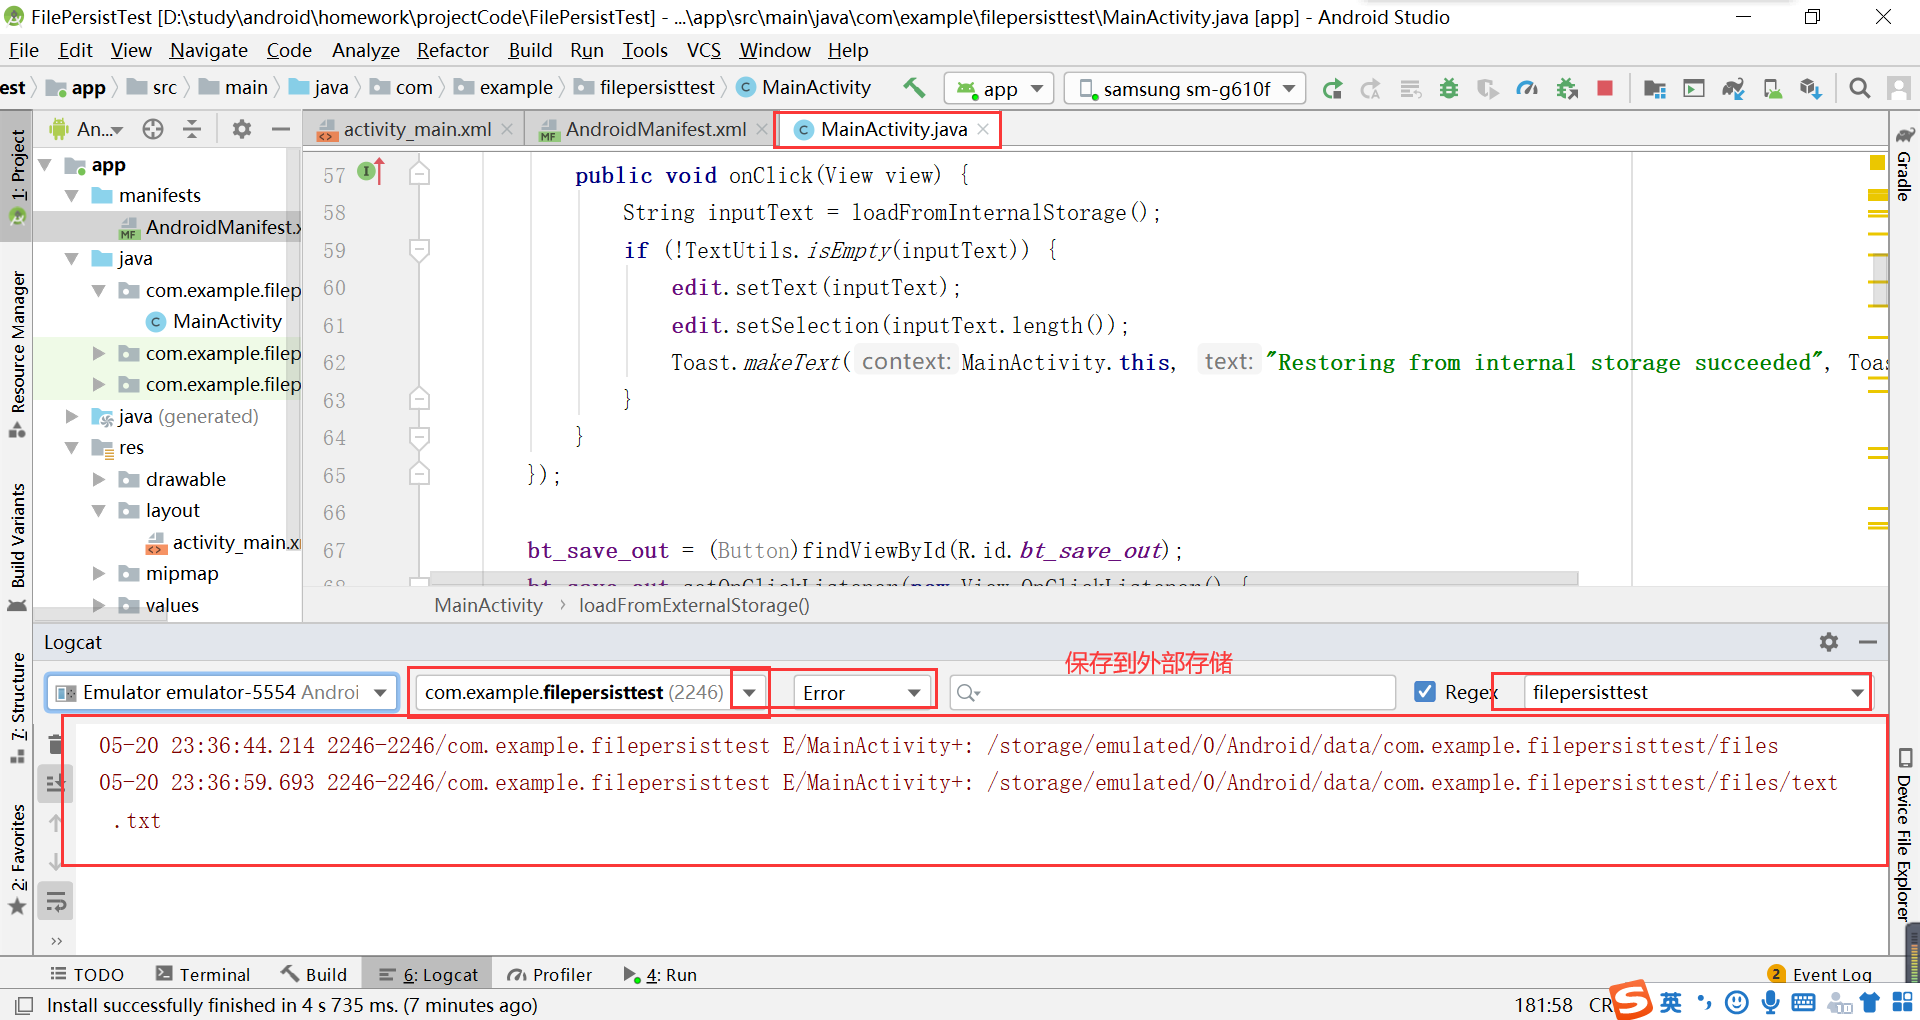Click the user account avatar icon

pyautogui.click(x=1898, y=89)
